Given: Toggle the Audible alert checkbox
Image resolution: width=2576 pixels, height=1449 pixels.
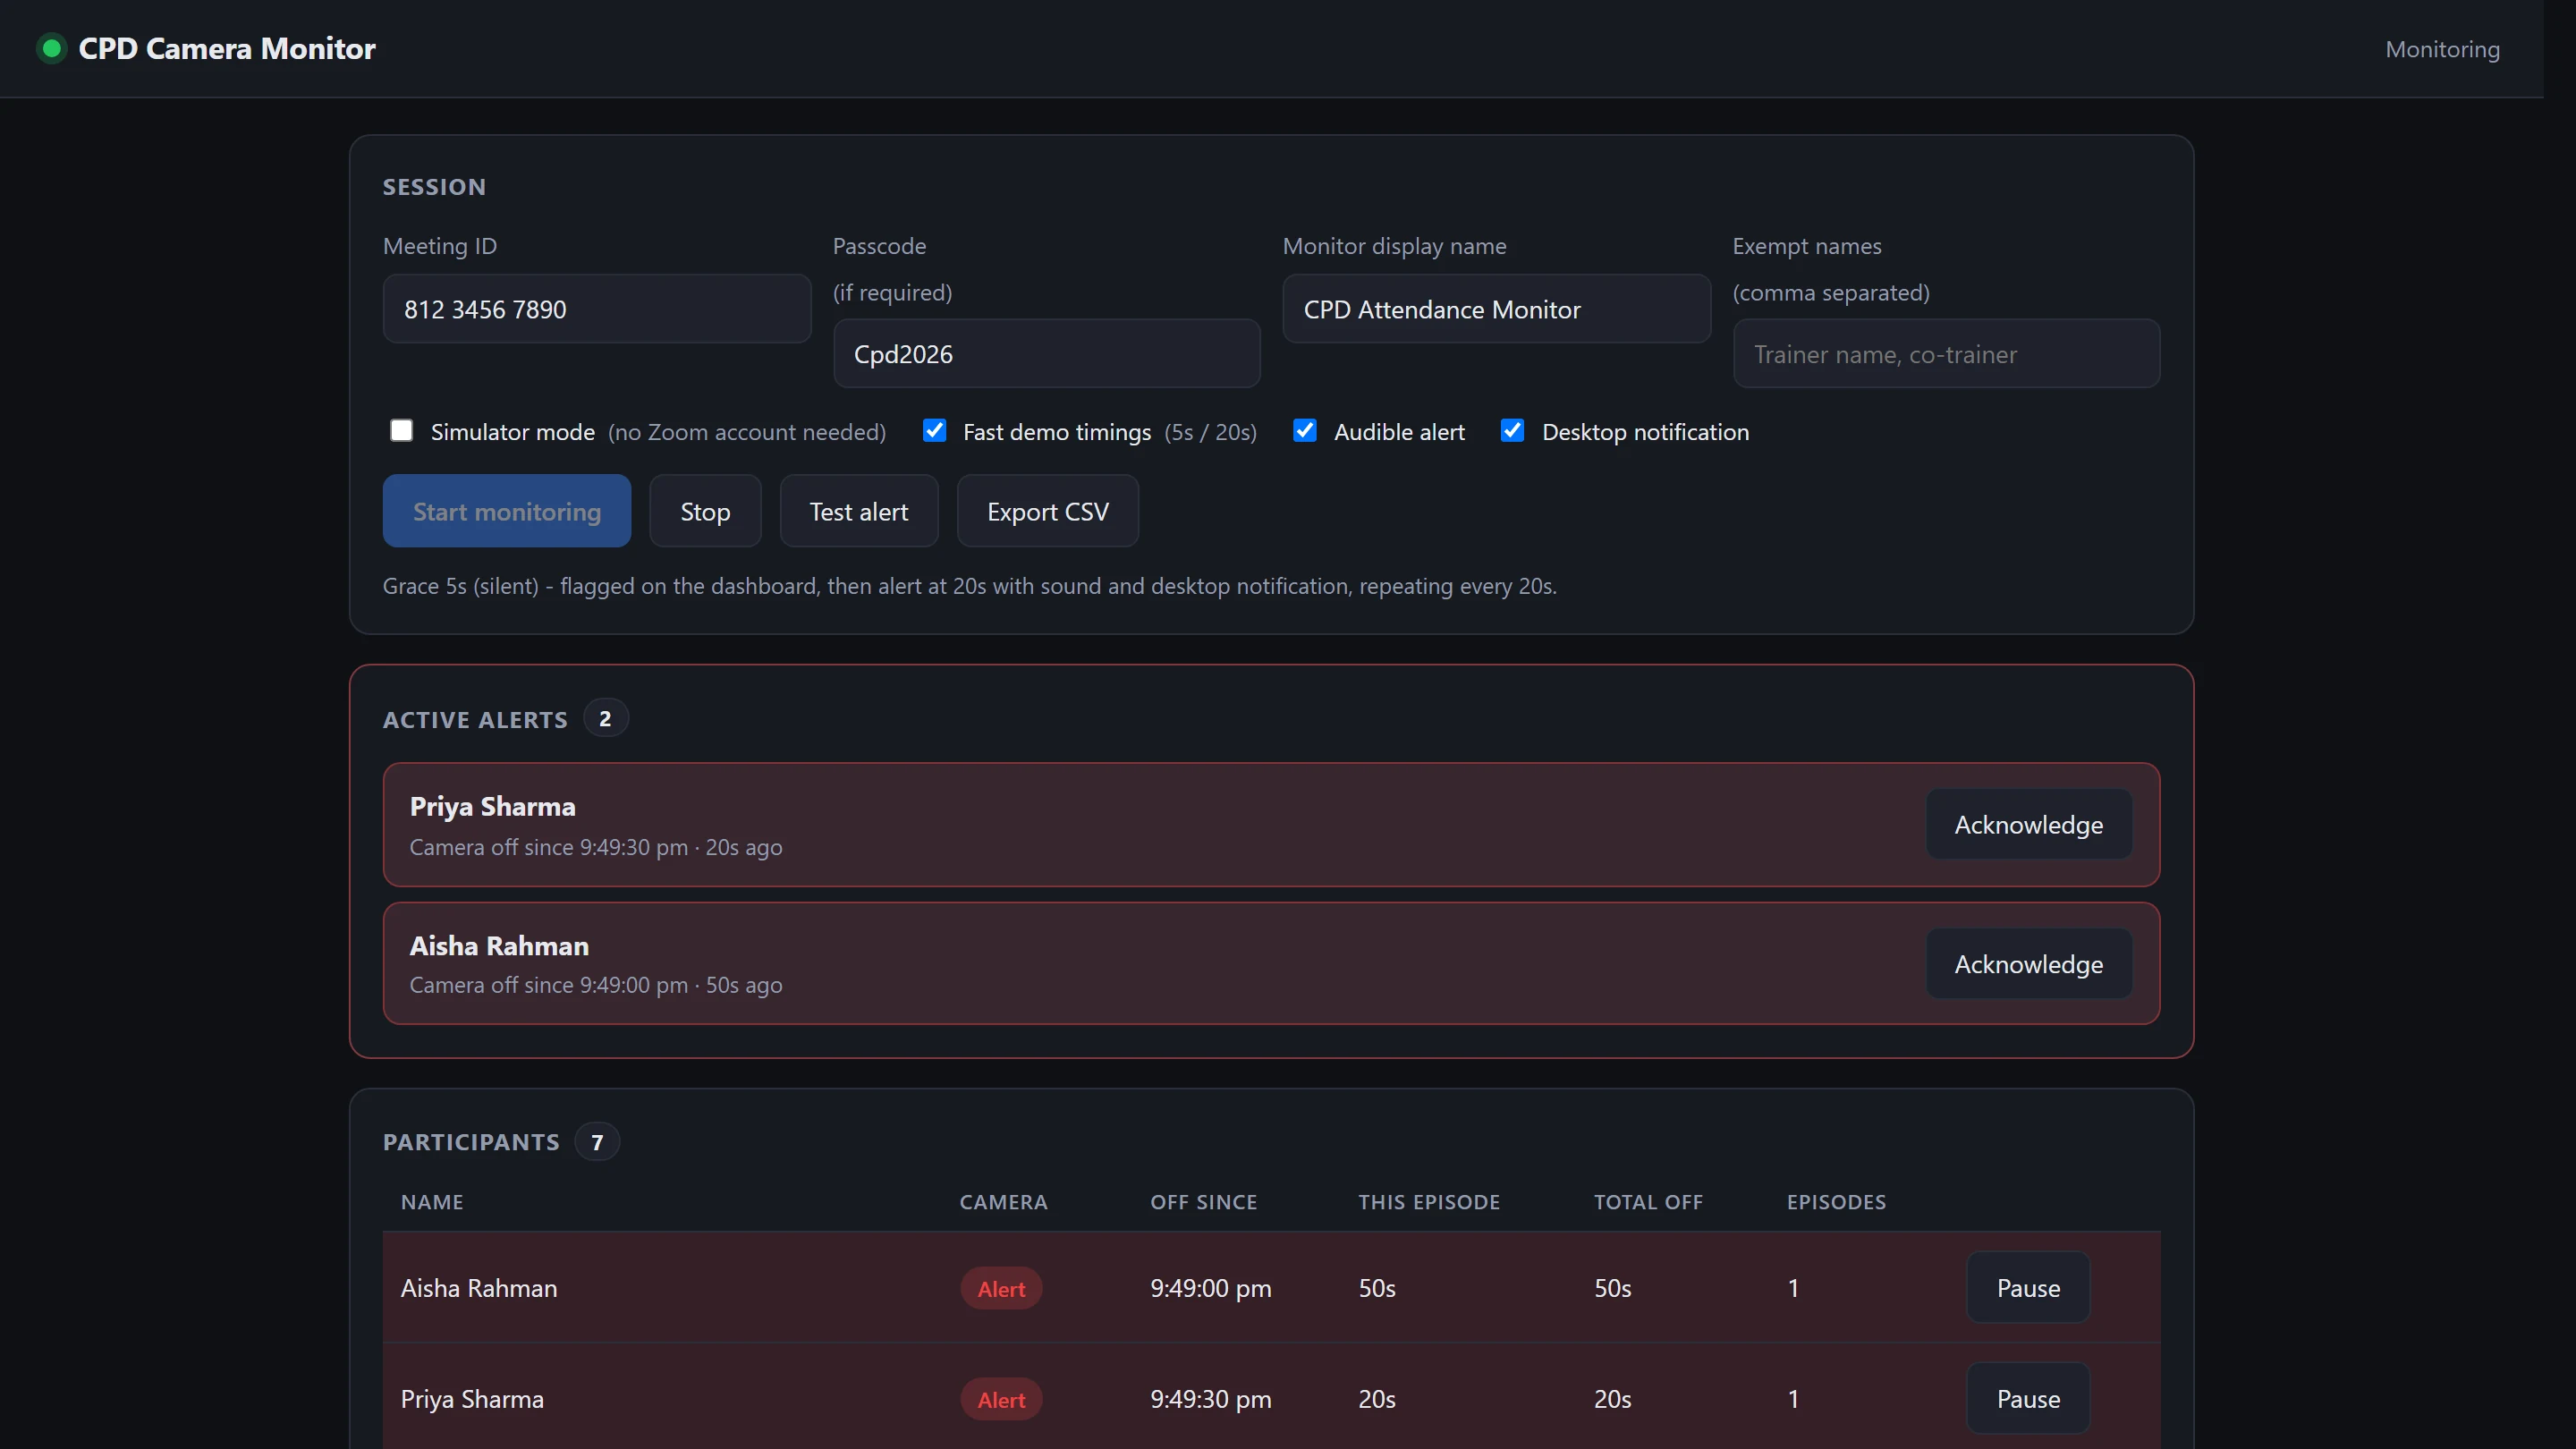Looking at the screenshot, I should [1304, 431].
